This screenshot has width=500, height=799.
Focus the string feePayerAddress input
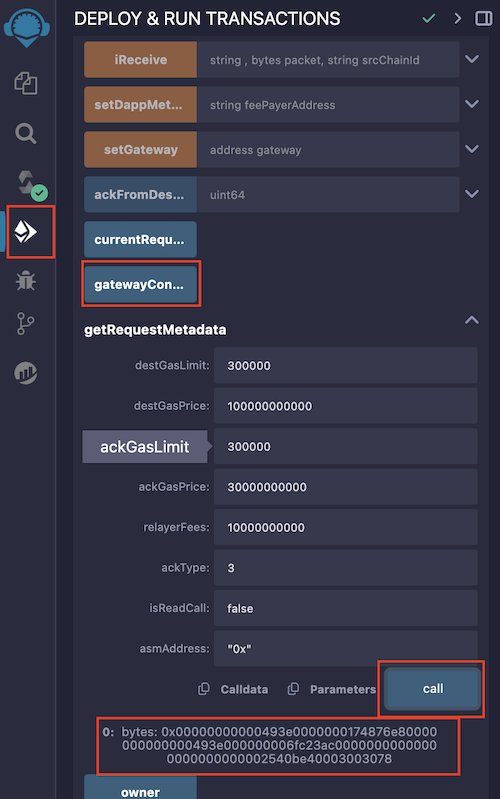coord(328,104)
